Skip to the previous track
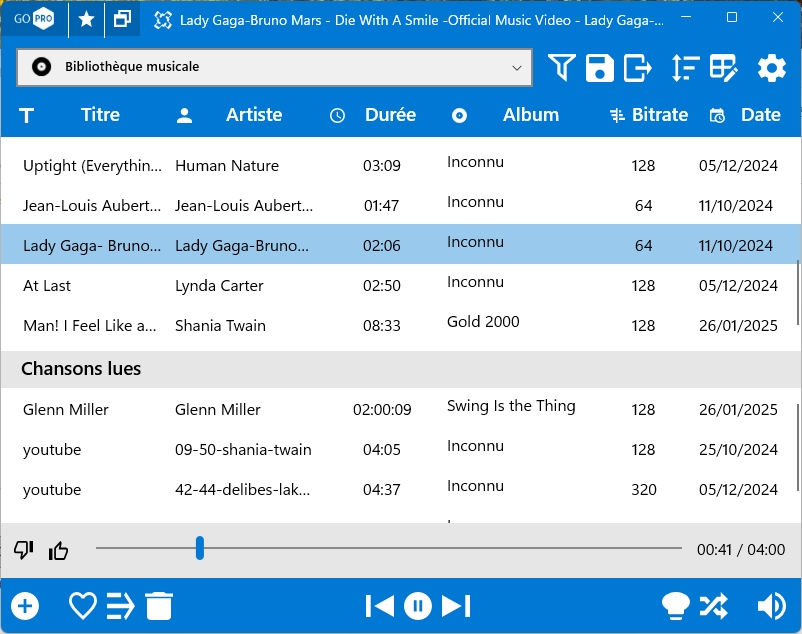802x634 pixels. pyautogui.click(x=380, y=606)
